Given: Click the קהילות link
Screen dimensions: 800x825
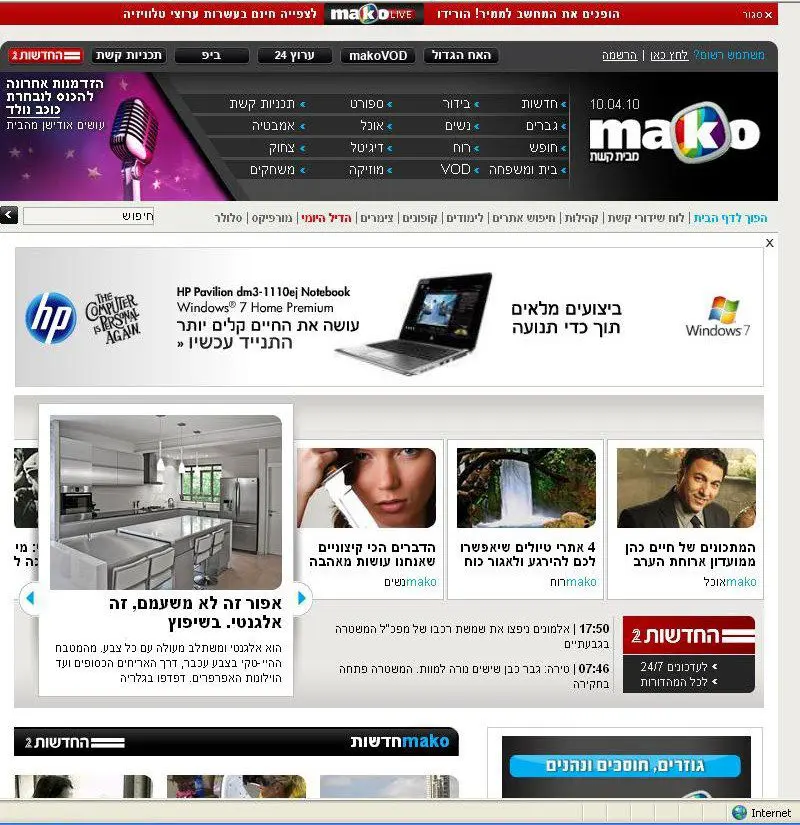Looking at the screenshot, I should (582, 218).
